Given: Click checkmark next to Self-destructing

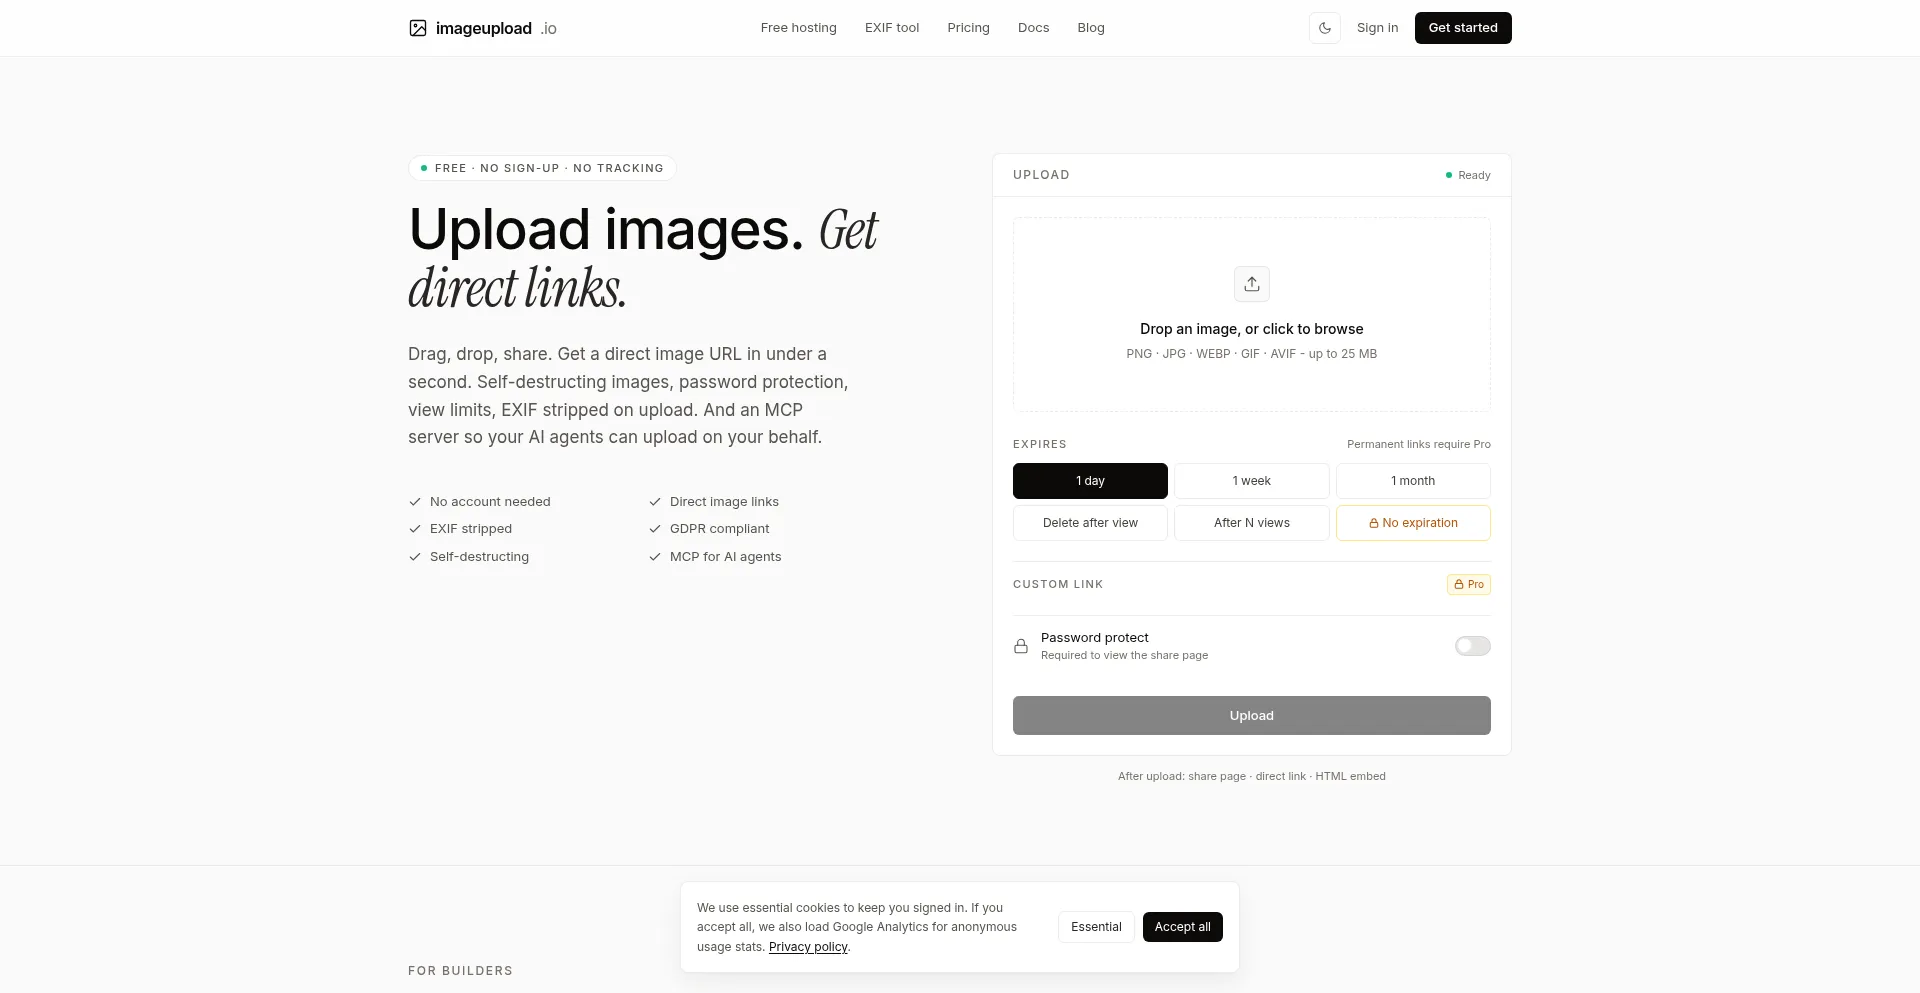Looking at the screenshot, I should 415,557.
